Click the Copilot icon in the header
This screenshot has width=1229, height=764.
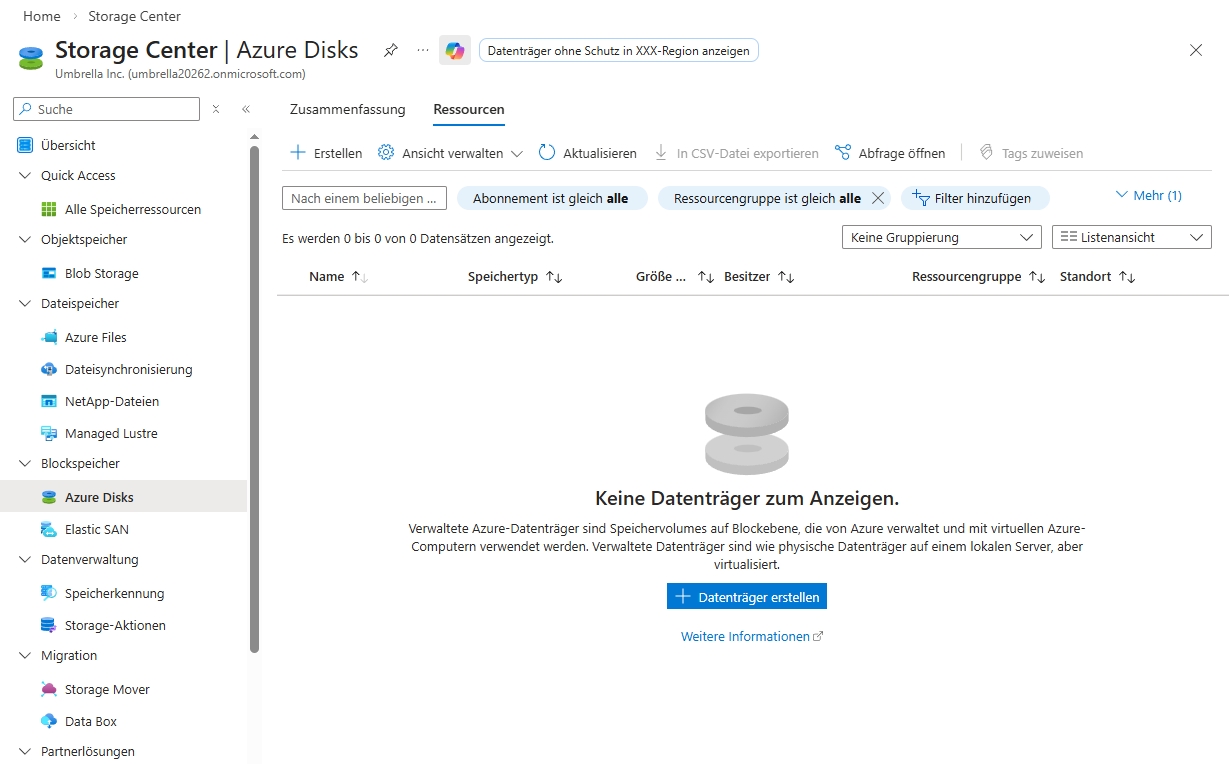[x=455, y=50]
